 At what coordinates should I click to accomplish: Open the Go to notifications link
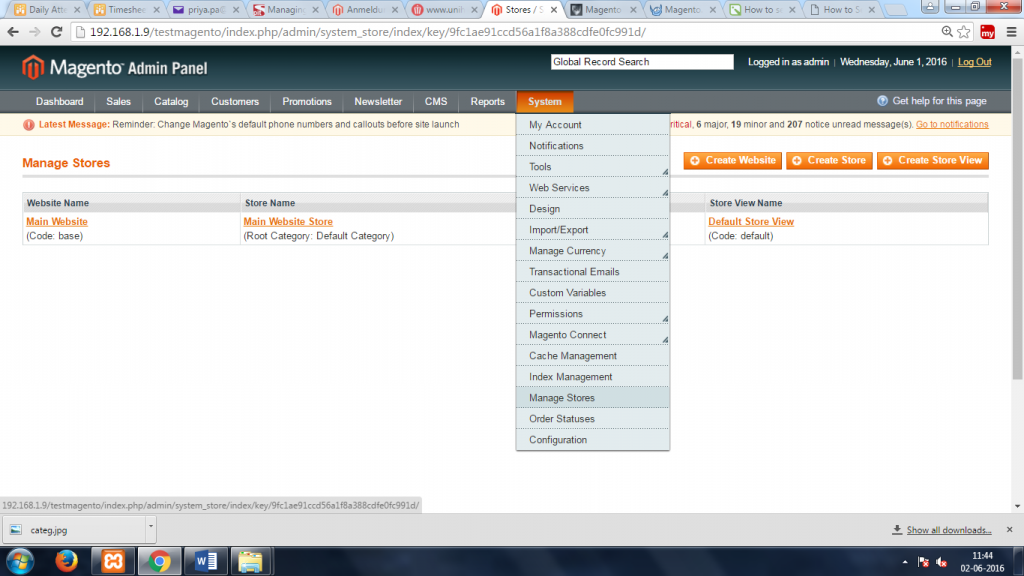coord(951,123)
